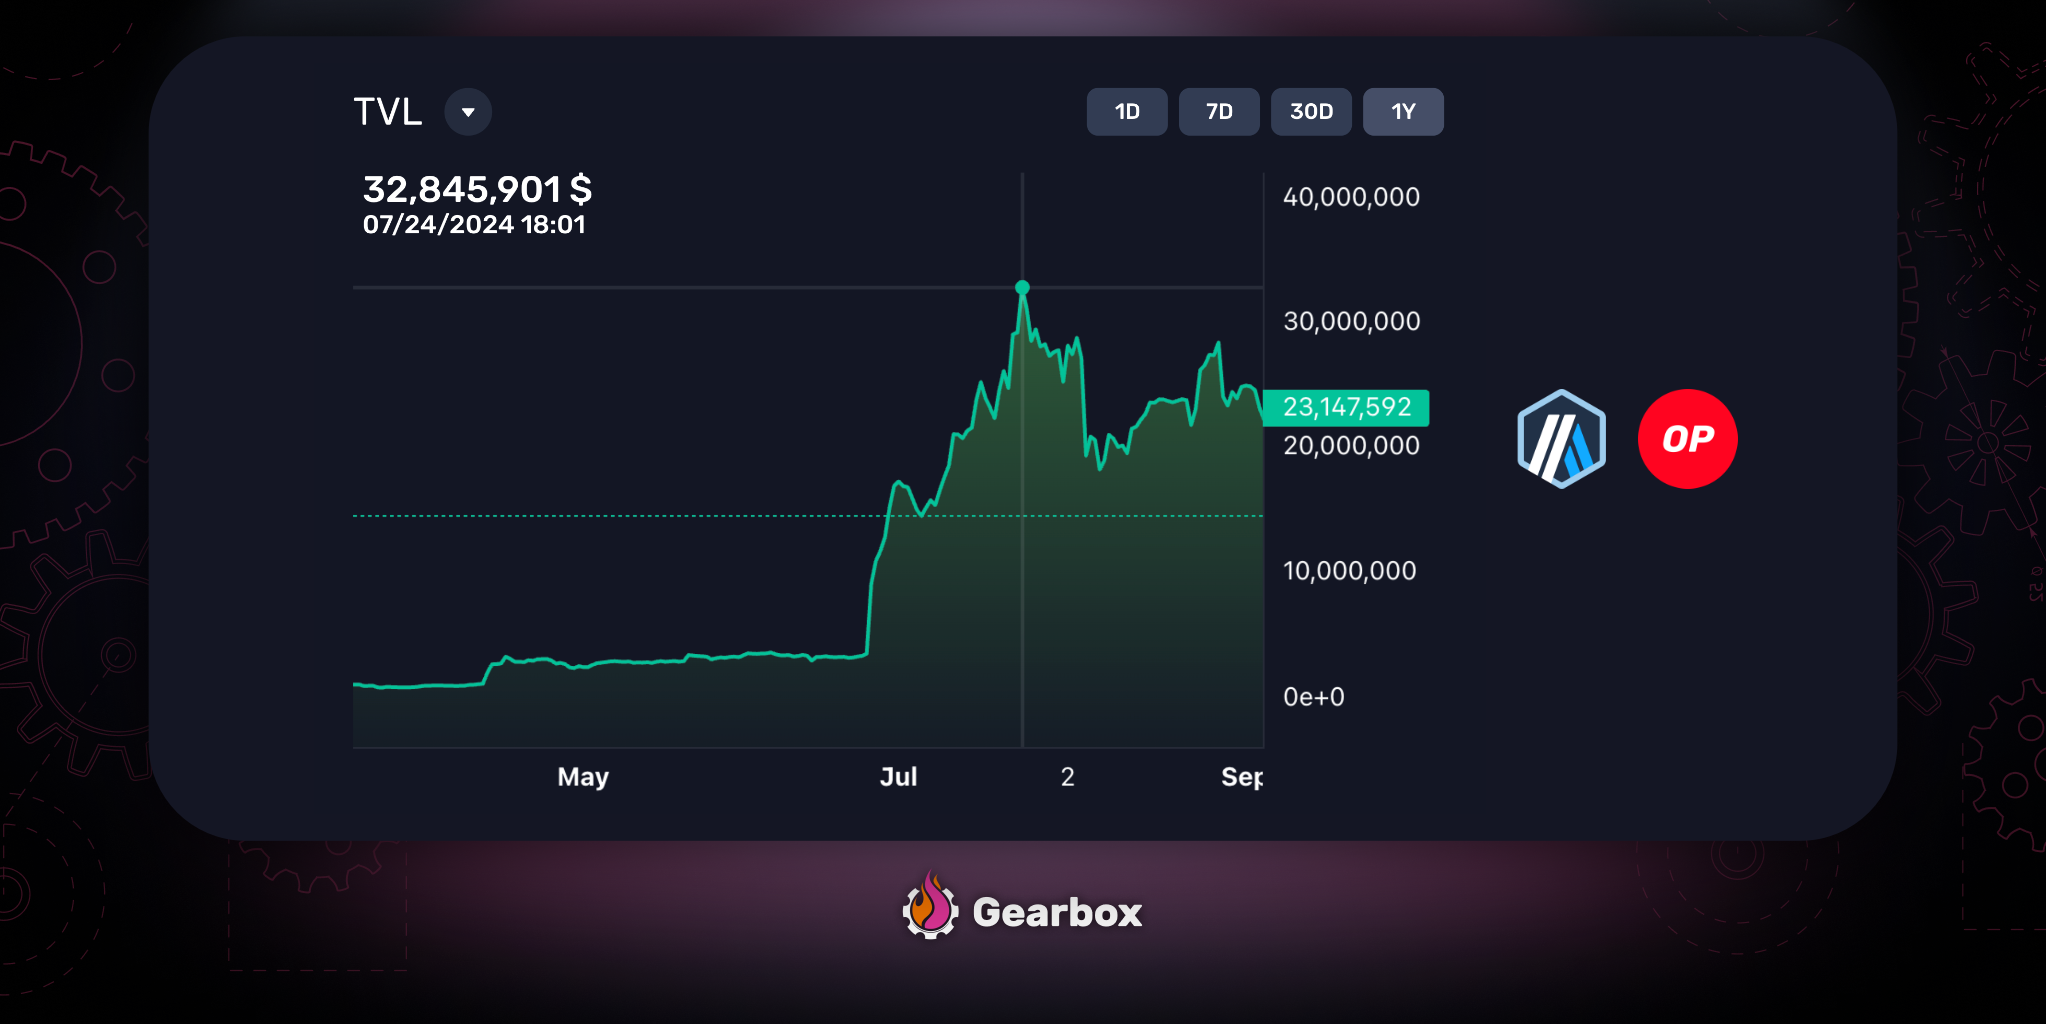Screen dimensions: 2046x1024
Task: Click the red Optimism OP logo
Action: [1687, 439]
